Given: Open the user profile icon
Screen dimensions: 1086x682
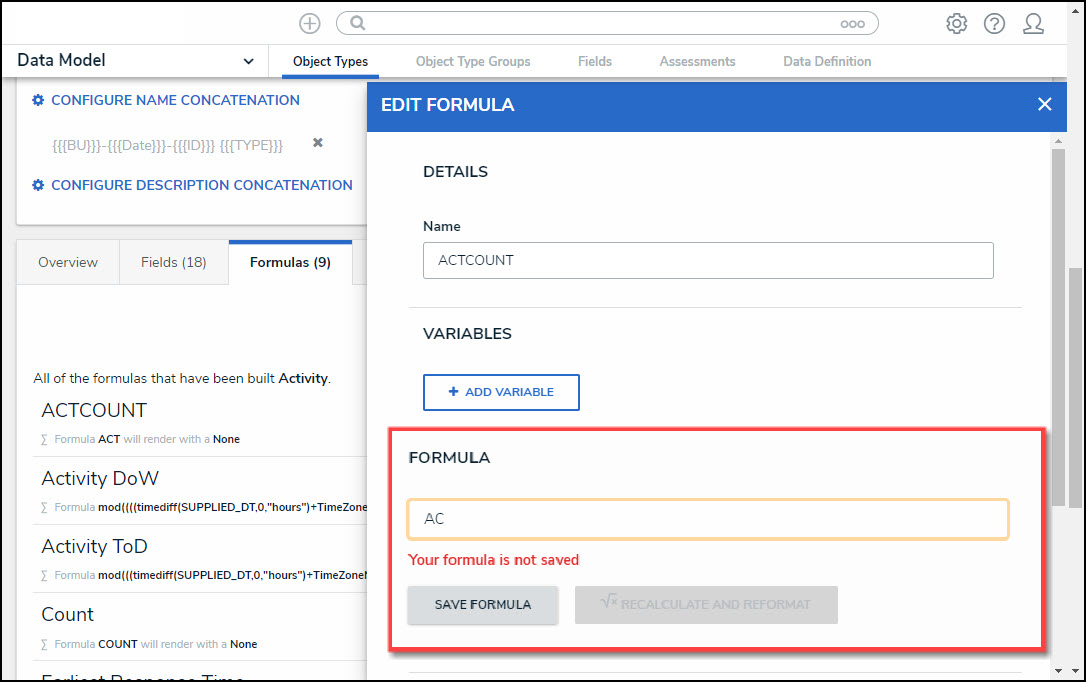Looking at the screenshot, I should (x=1033, y=23).
